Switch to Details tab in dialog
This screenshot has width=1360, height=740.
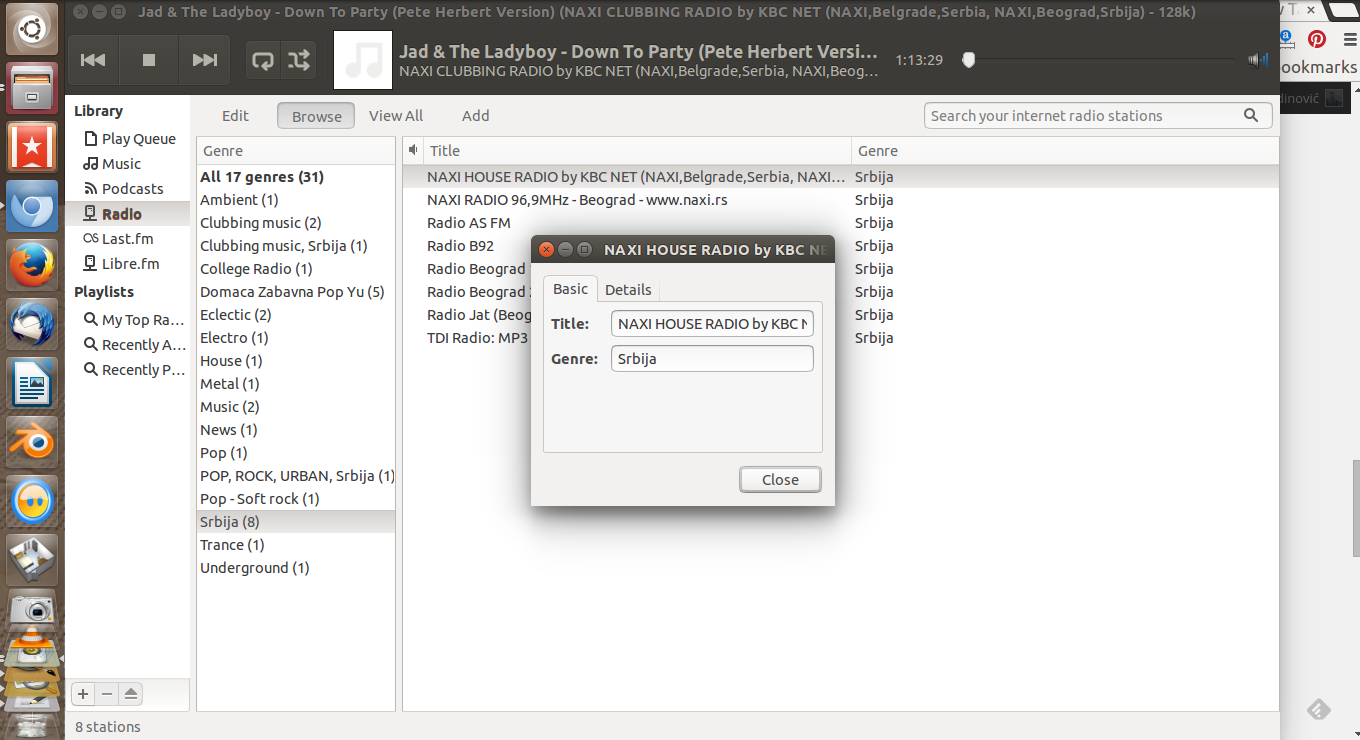click(628, 290)
